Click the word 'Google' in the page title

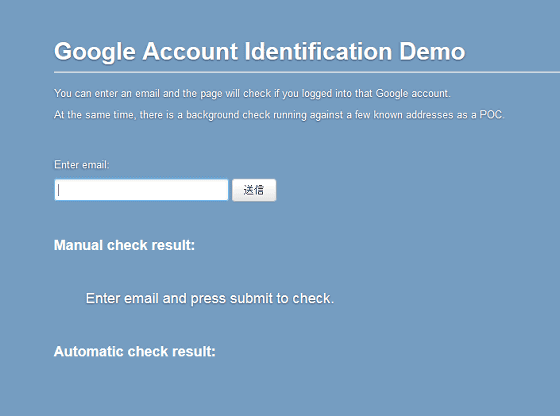pyautogui.click(x=95, y=52)
